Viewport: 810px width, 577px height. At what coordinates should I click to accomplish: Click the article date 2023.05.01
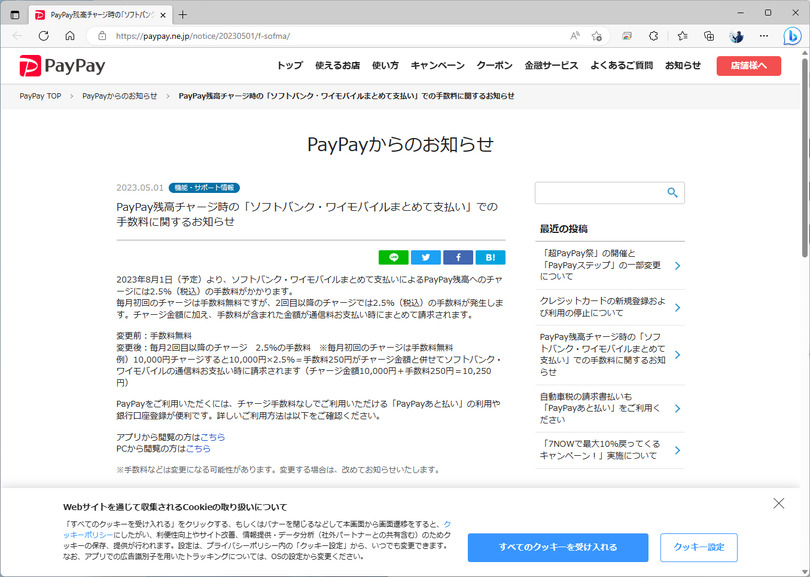(139, 188)
